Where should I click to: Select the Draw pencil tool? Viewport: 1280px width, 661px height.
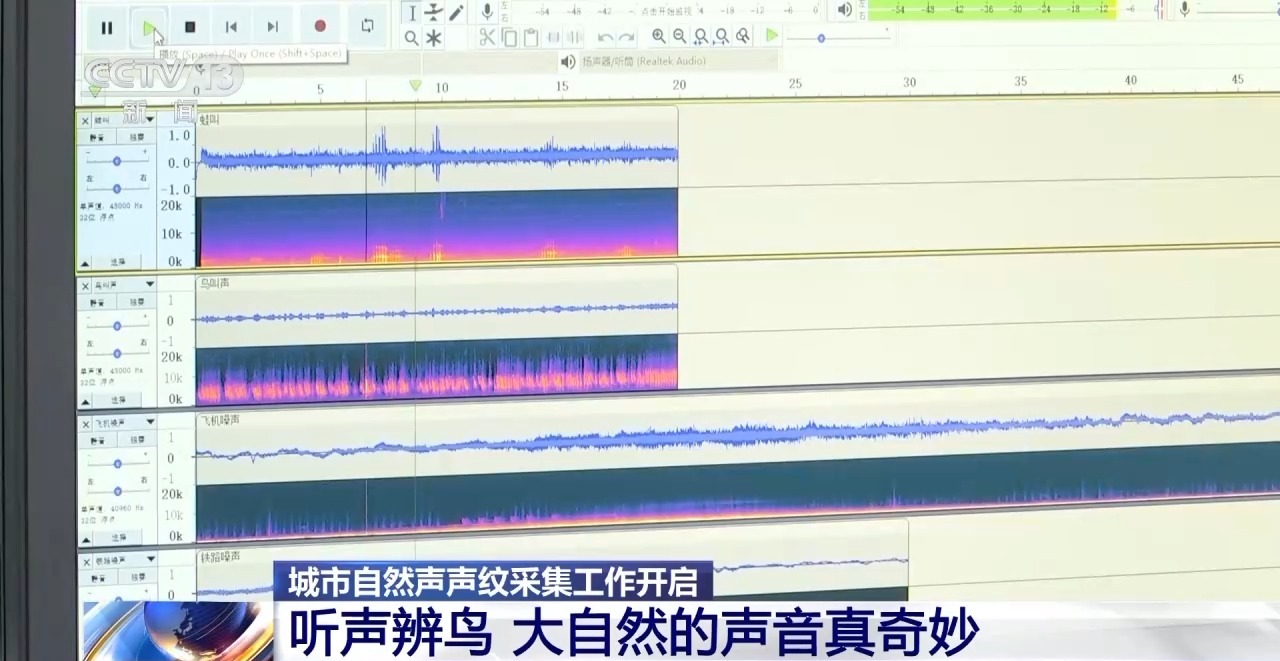pos(456,12)
